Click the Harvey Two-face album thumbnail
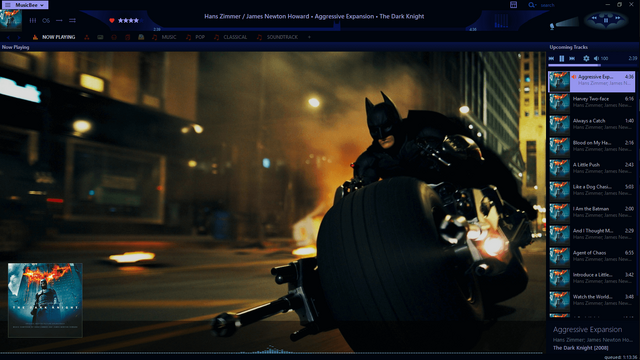The height and width of the screenshot is (360, 640). (x=560, y=103)
